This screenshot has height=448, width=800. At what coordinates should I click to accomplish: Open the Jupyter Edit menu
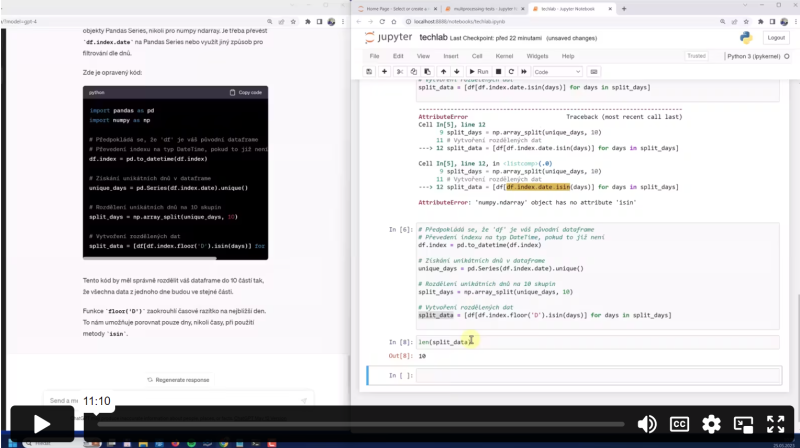point(398,56)
